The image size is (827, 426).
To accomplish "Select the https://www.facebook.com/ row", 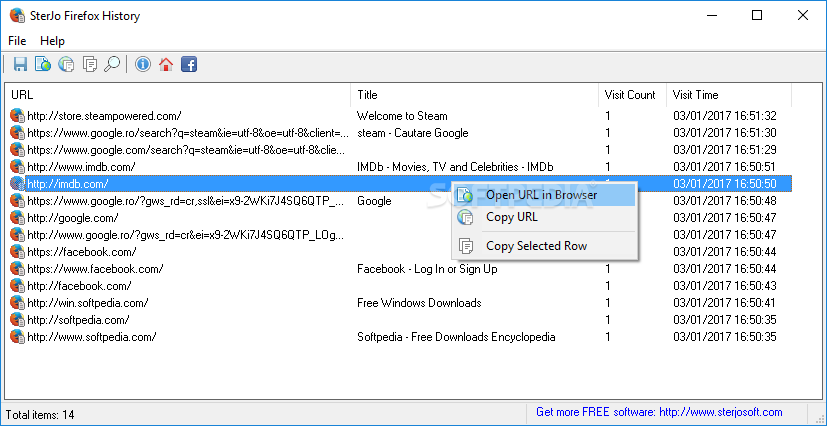I will click(401, 268).
